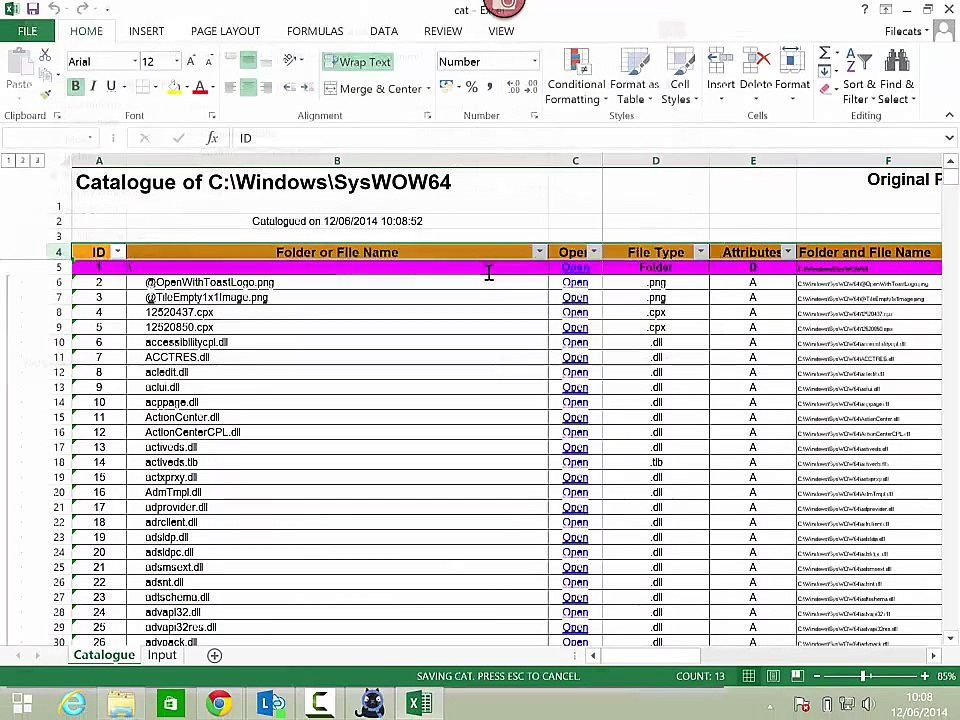Apply the red font color
Screen dimensions: 960x720
pyautogui.click(x=200, y=87)
